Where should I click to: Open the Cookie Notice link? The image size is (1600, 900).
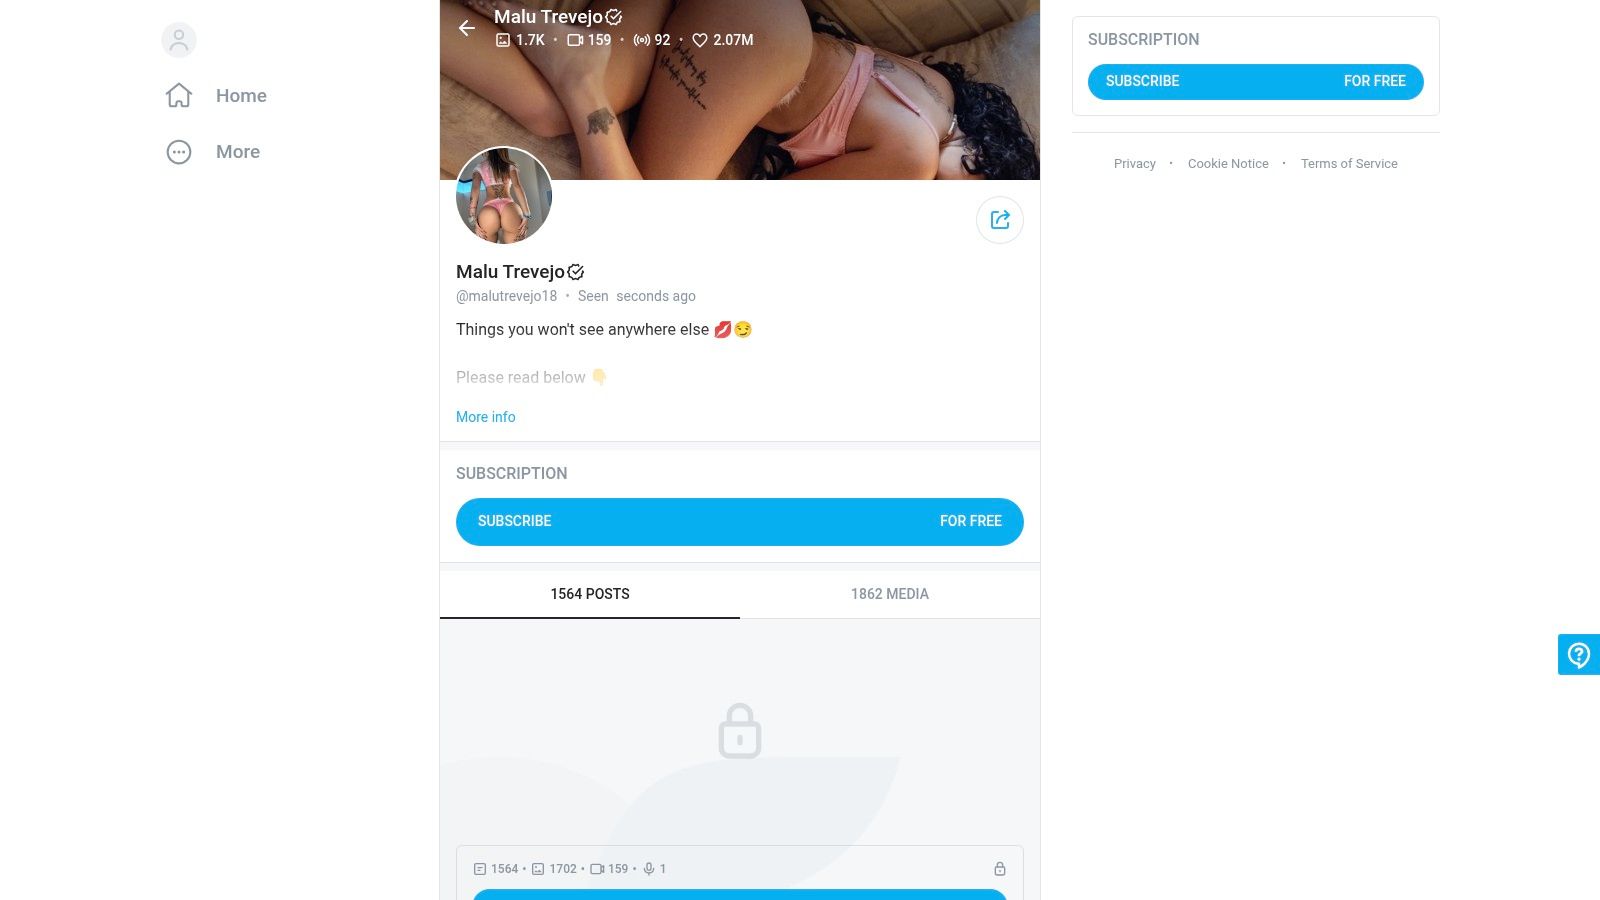coord(1228,164)
